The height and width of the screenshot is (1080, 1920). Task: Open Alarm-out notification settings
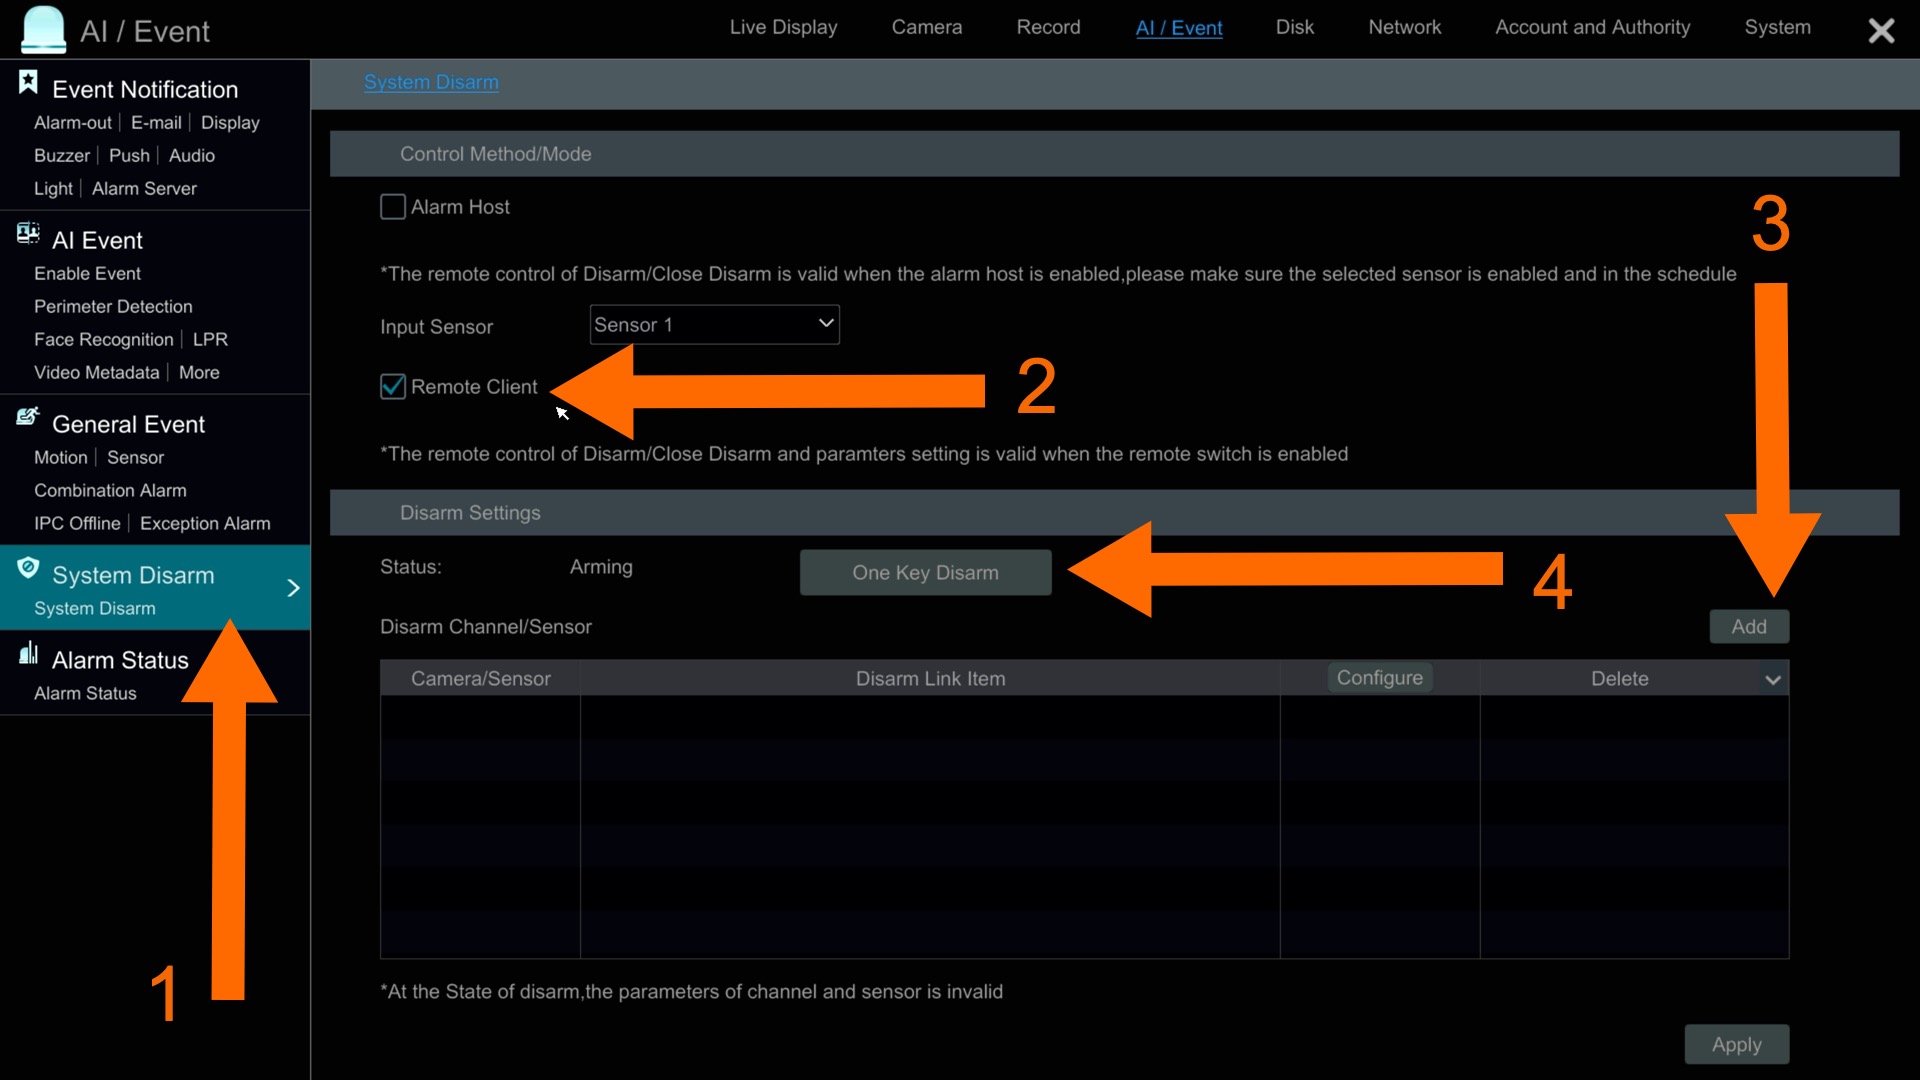coord(73,123)
